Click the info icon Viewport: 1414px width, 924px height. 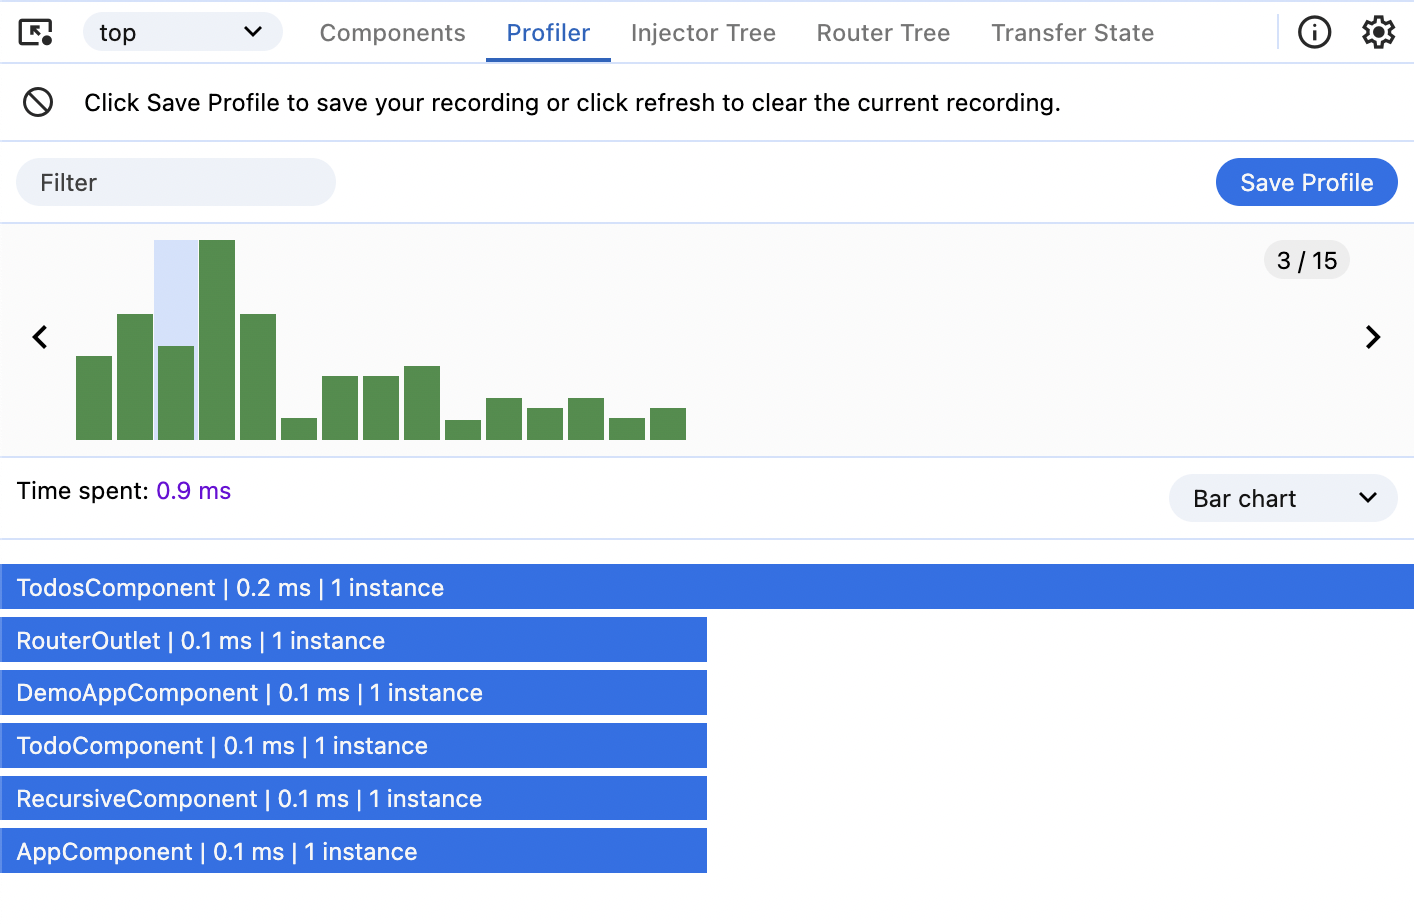[x=1314, y=32]
